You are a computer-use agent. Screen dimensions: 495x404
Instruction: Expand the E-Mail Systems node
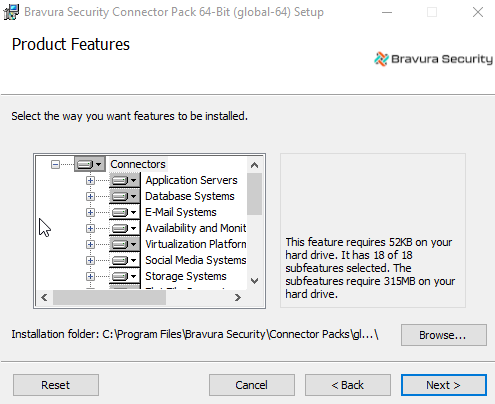tap(90, 212)
